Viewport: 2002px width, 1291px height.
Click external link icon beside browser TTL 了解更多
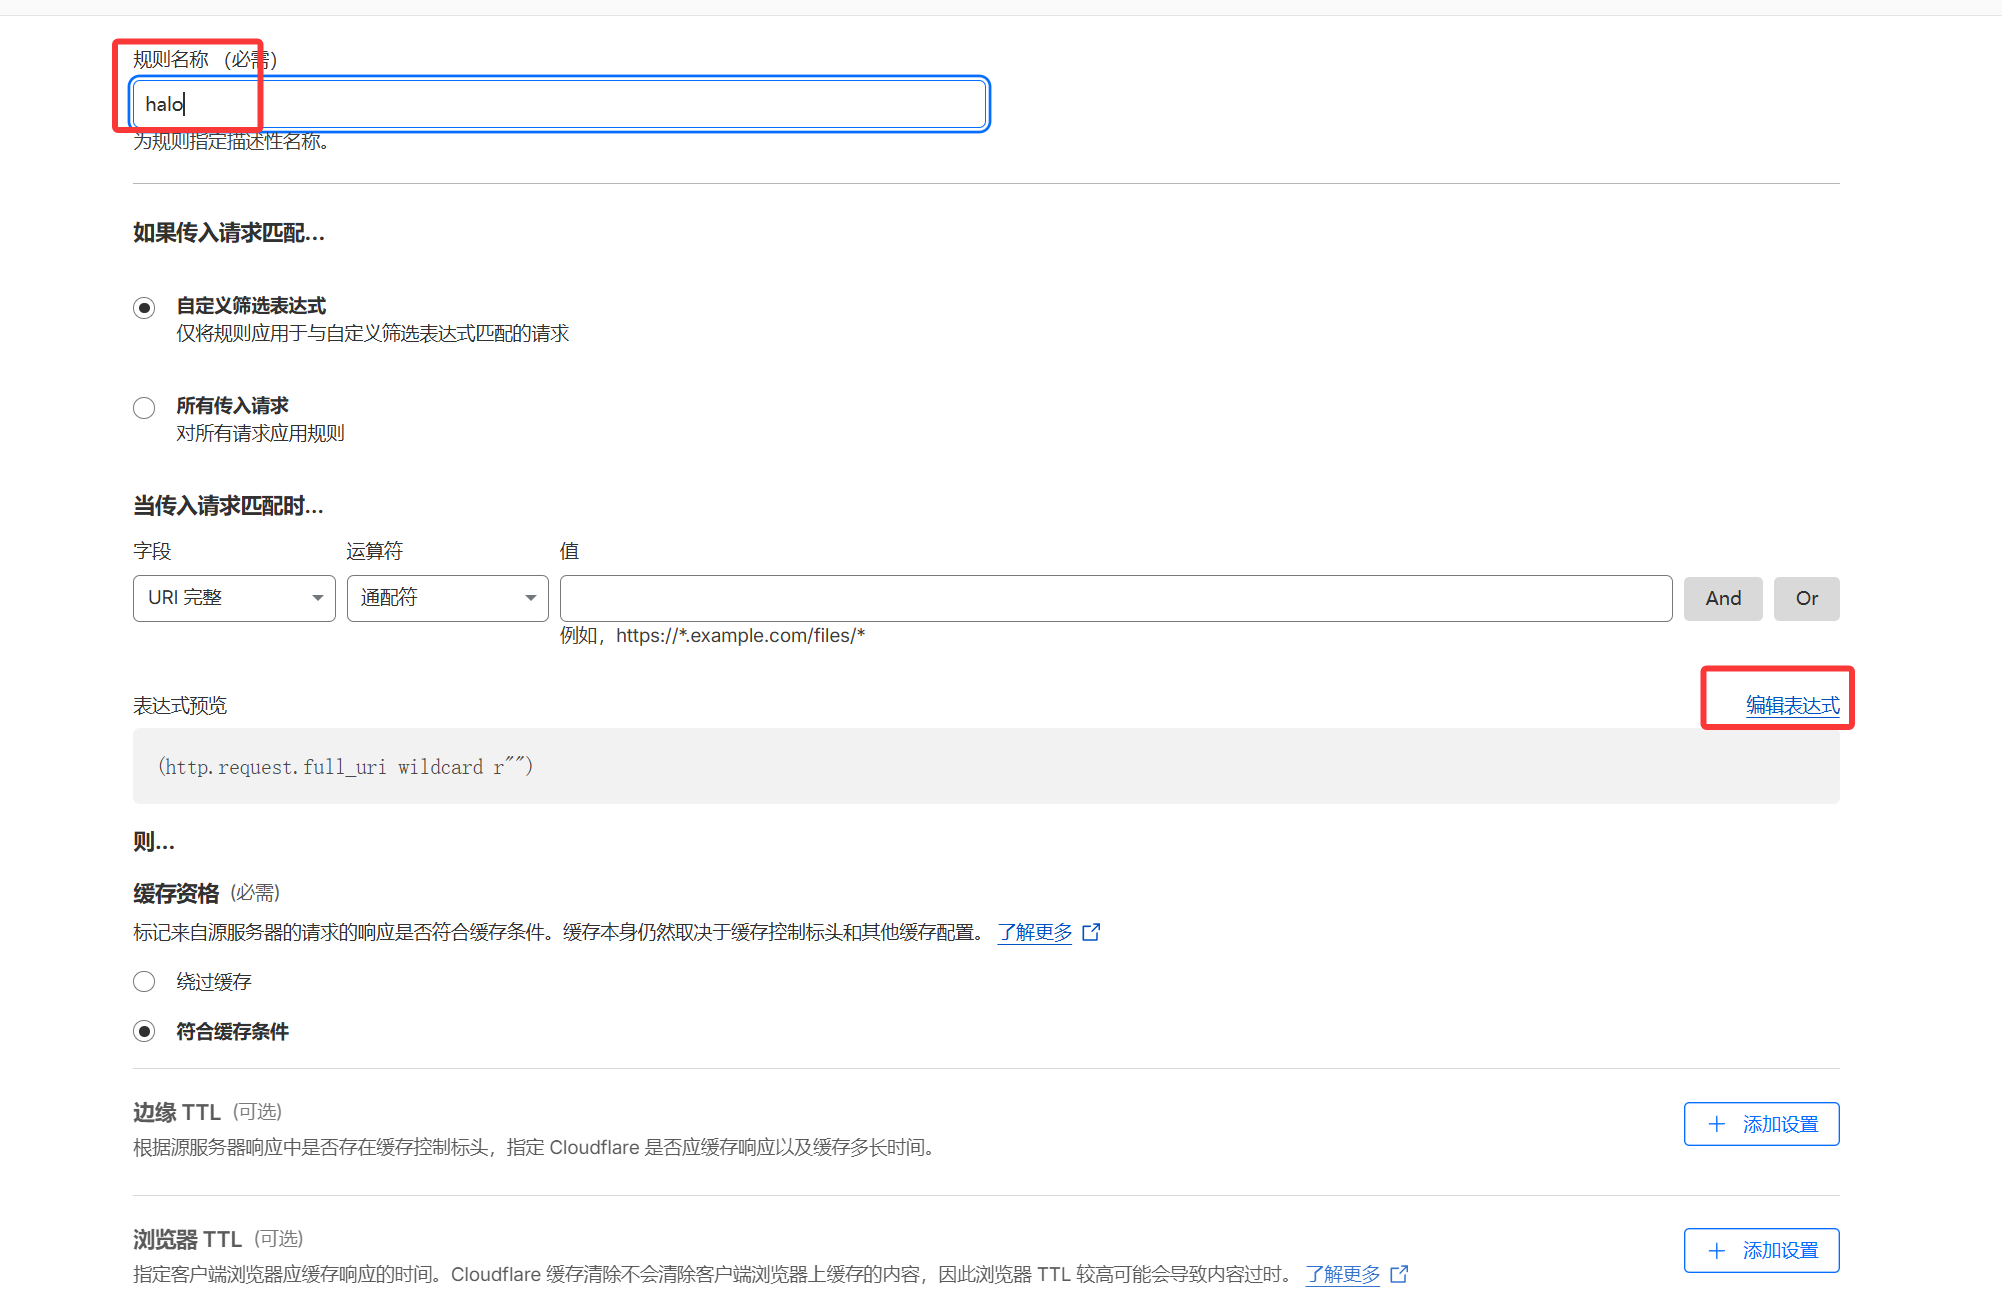[1400, 1274]
